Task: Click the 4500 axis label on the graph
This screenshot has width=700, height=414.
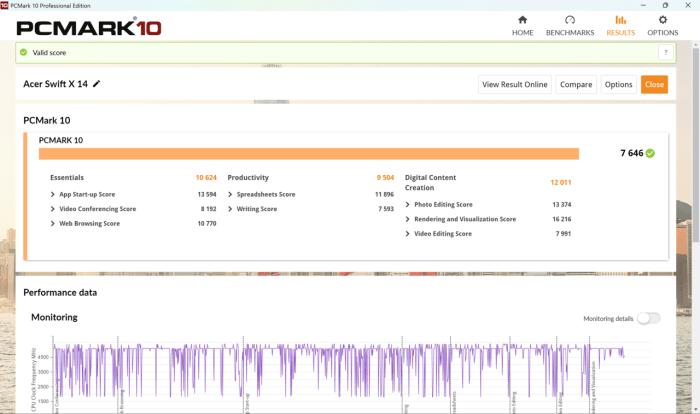Action: [x=43, y=357]
